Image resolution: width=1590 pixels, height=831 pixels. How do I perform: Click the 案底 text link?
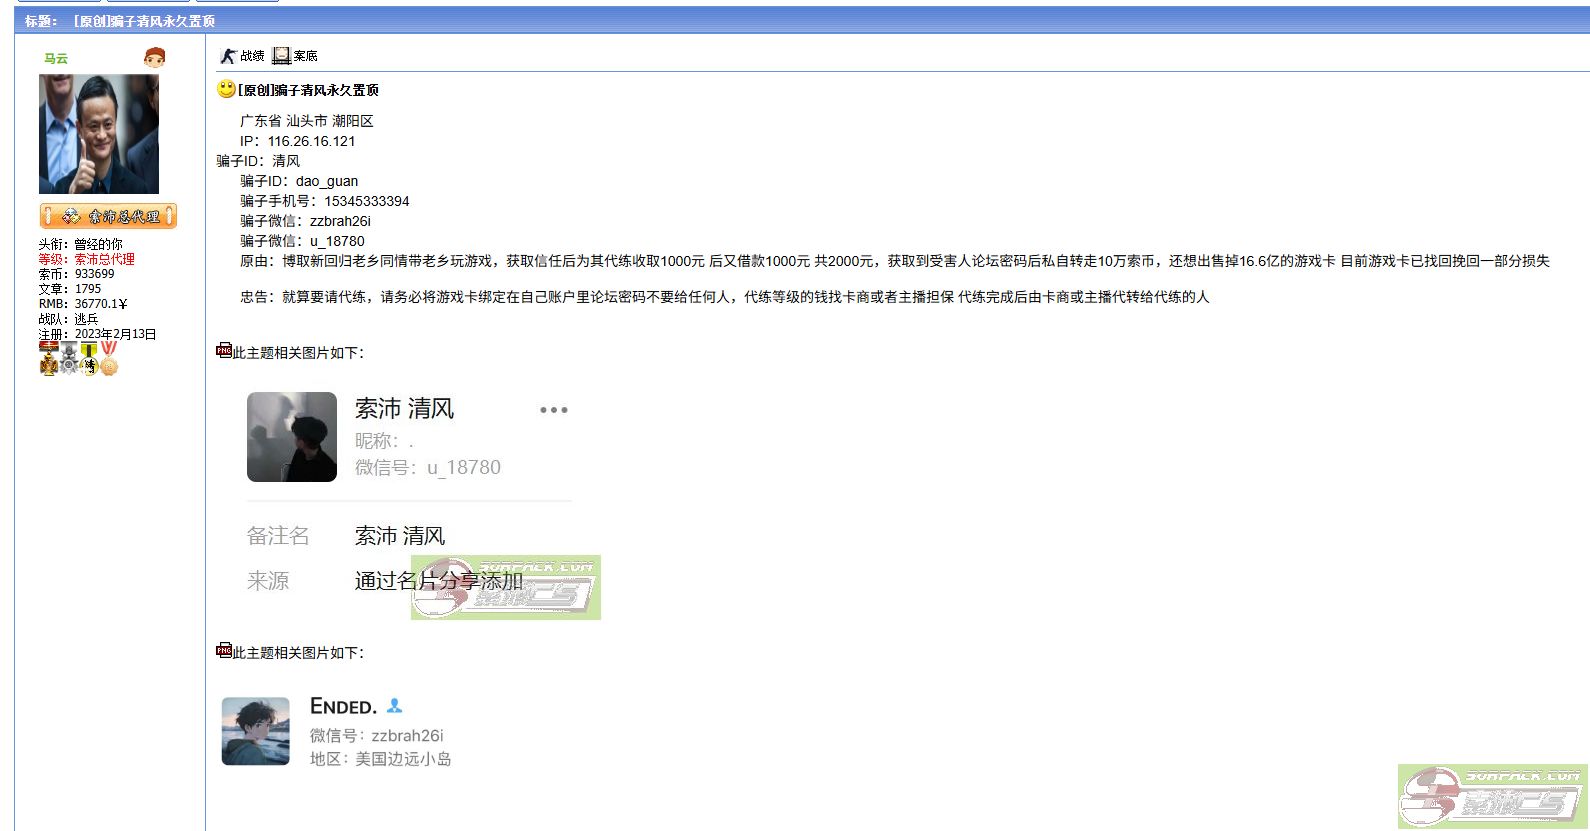305,56
